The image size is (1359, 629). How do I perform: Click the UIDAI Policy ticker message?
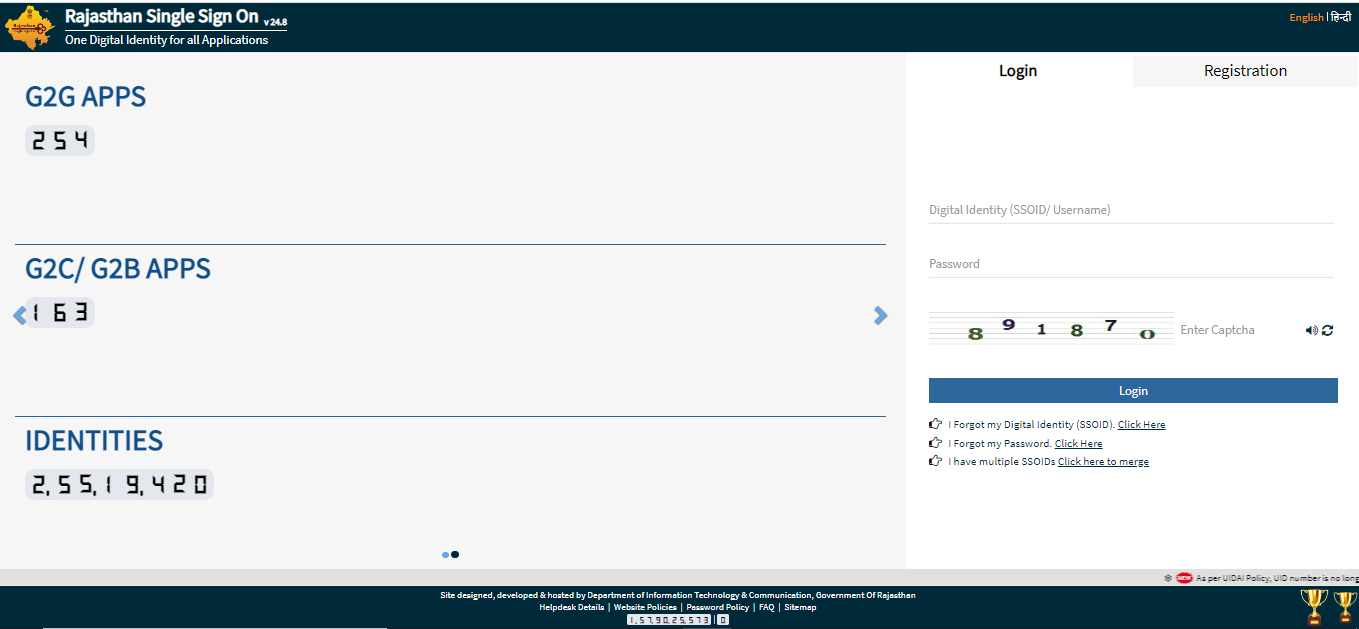pyautogui.click(x=1277, y=578)
